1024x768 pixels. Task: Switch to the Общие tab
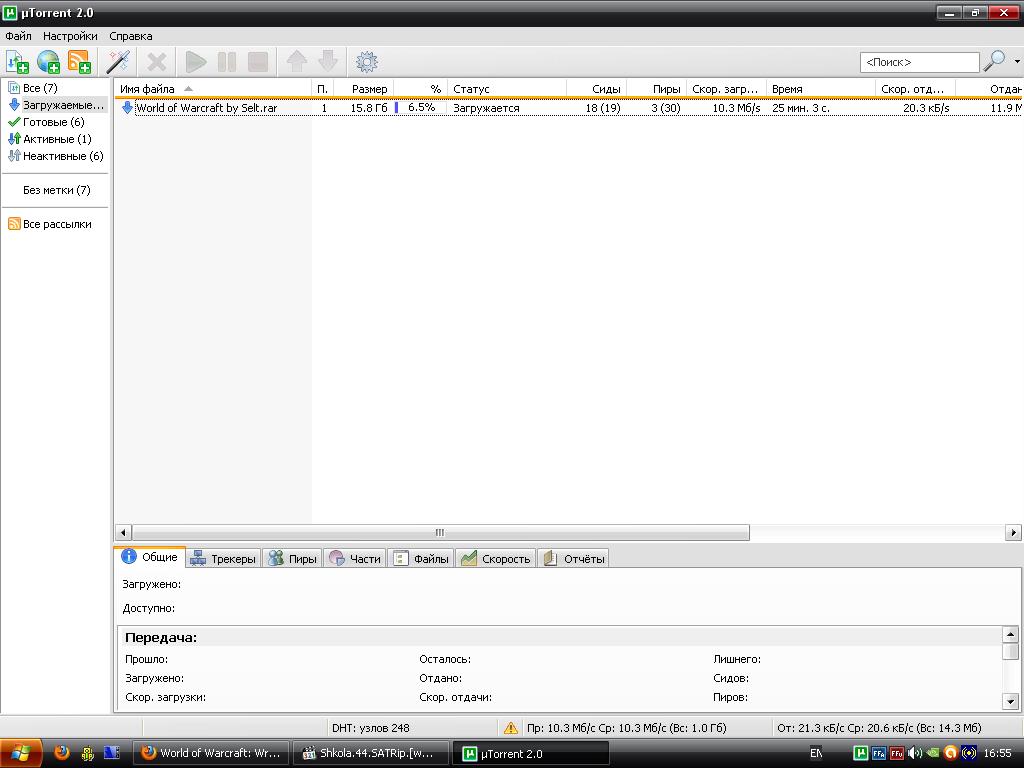[150, 557]
